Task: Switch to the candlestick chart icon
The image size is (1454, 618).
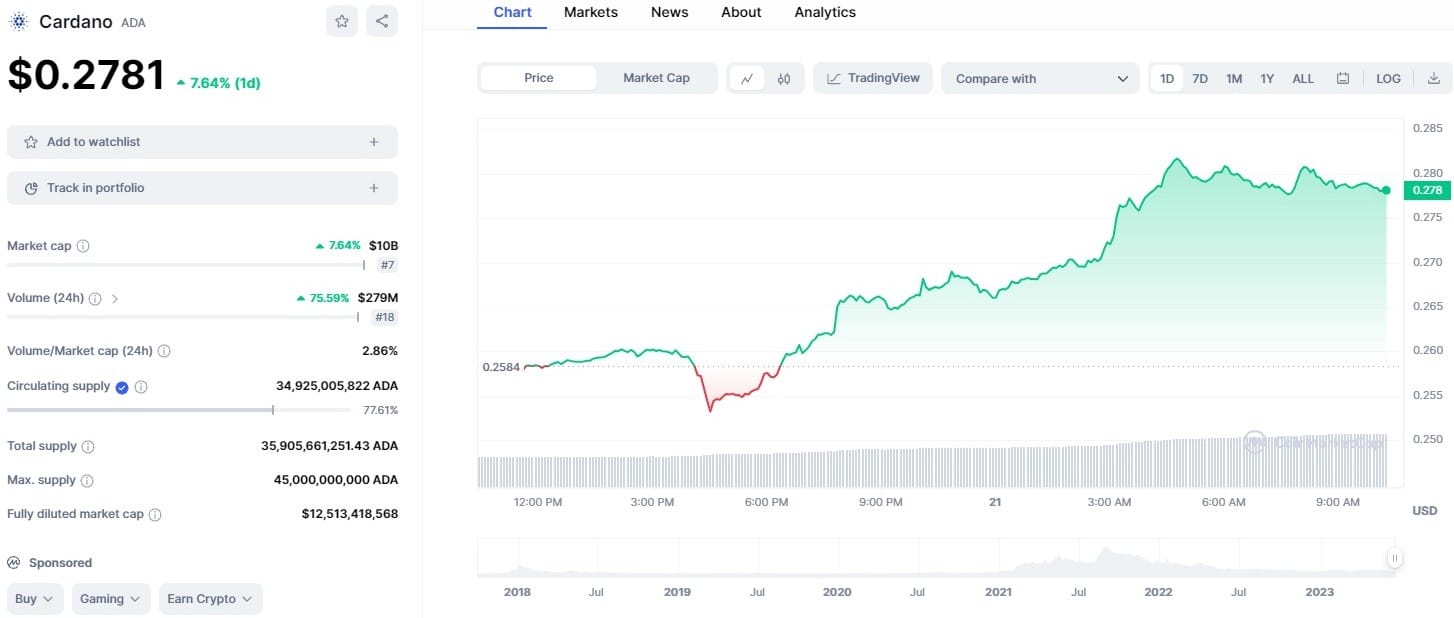Action: tap(784, 78)
